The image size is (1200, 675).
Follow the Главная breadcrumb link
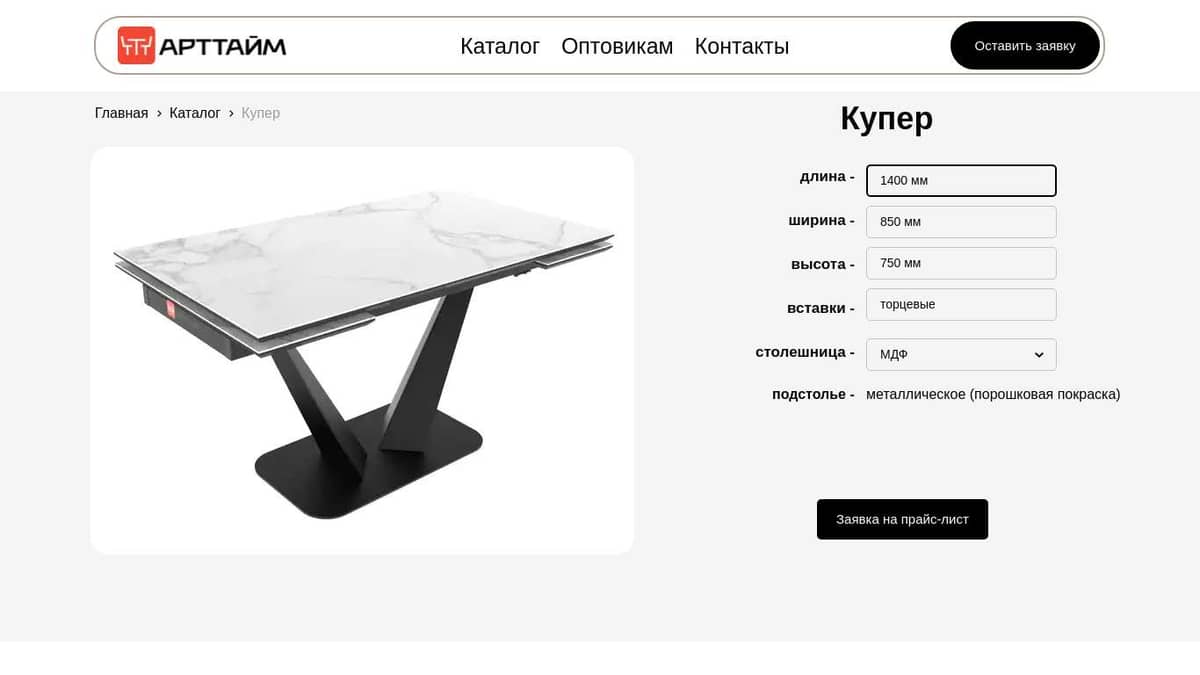(121, 113)
